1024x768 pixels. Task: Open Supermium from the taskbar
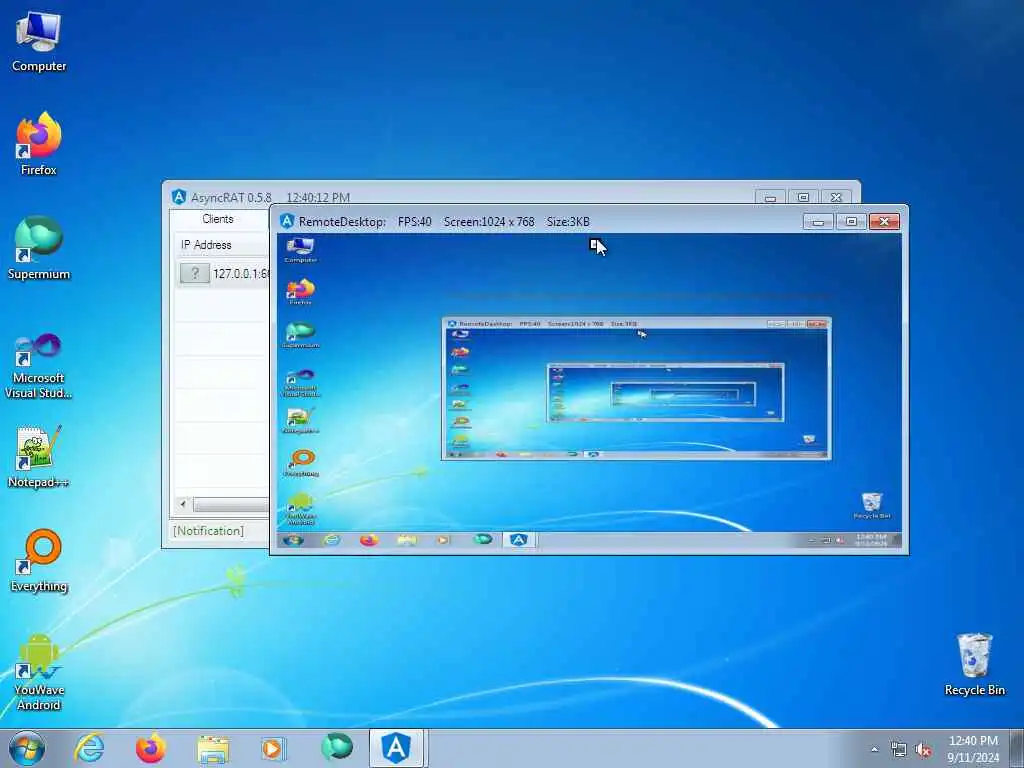(x=337, y=748)
